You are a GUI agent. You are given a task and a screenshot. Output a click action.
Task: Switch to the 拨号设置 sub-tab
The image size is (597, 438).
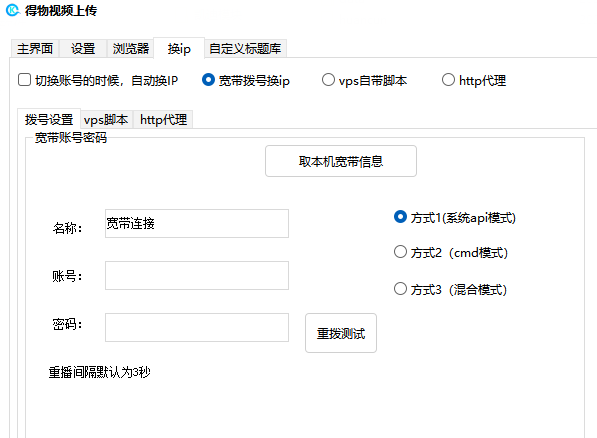click(x=49, y=119)
